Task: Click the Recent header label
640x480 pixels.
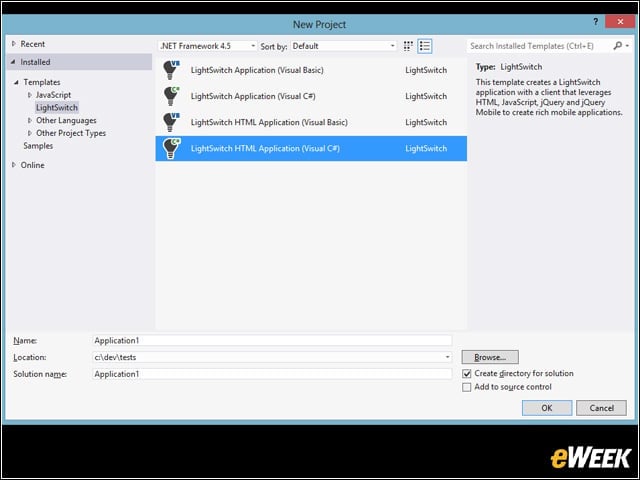Action: tap(33, 44)
